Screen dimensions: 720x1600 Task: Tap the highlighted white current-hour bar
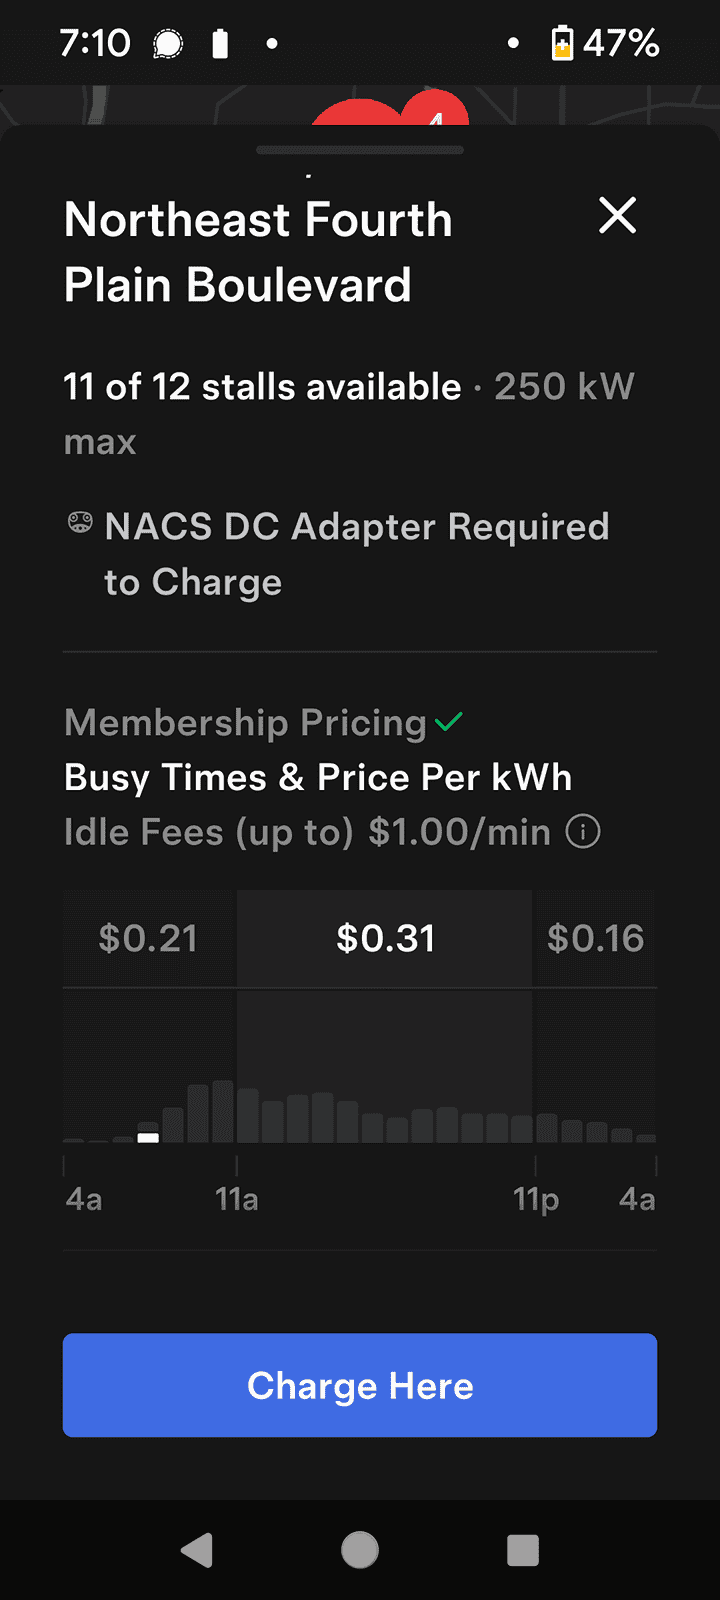(148, 1137)
